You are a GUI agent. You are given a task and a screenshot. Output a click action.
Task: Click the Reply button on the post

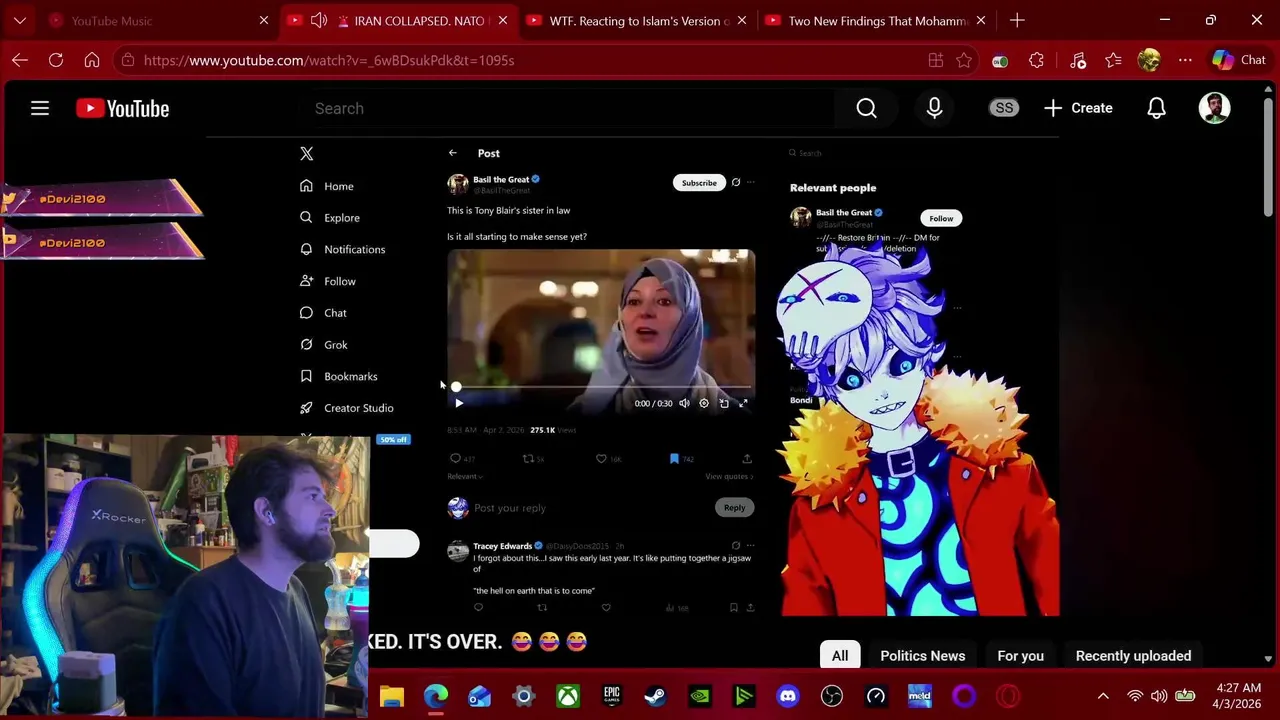734,508
